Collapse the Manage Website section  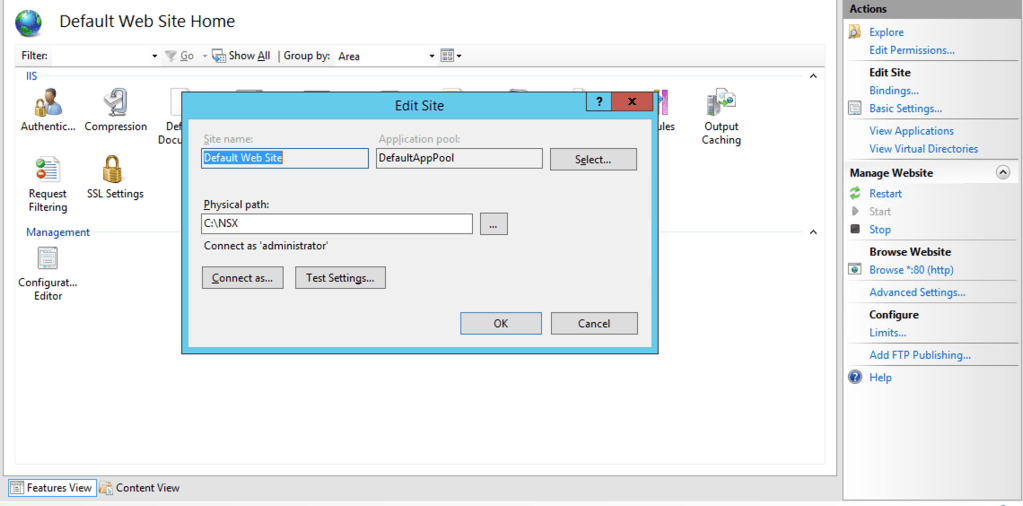click(1002, 173)
